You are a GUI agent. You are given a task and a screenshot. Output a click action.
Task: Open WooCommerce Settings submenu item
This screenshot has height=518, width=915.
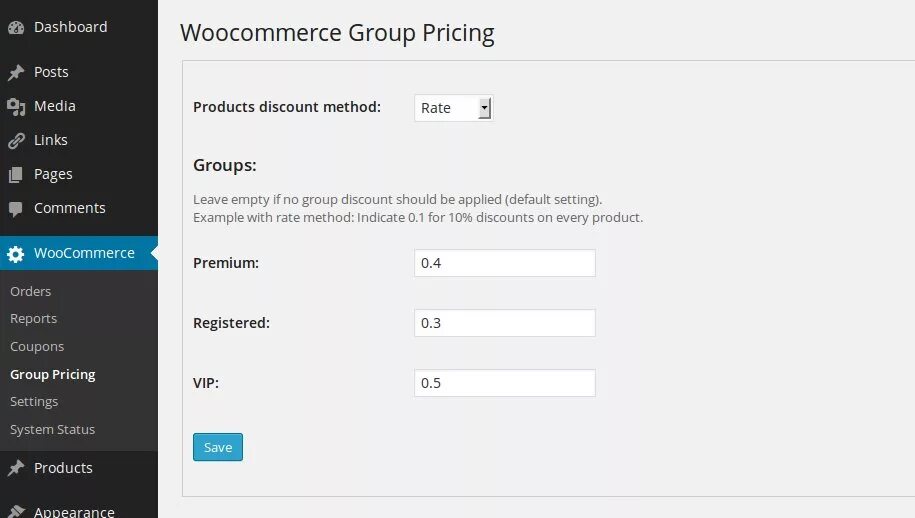point(34,401)
